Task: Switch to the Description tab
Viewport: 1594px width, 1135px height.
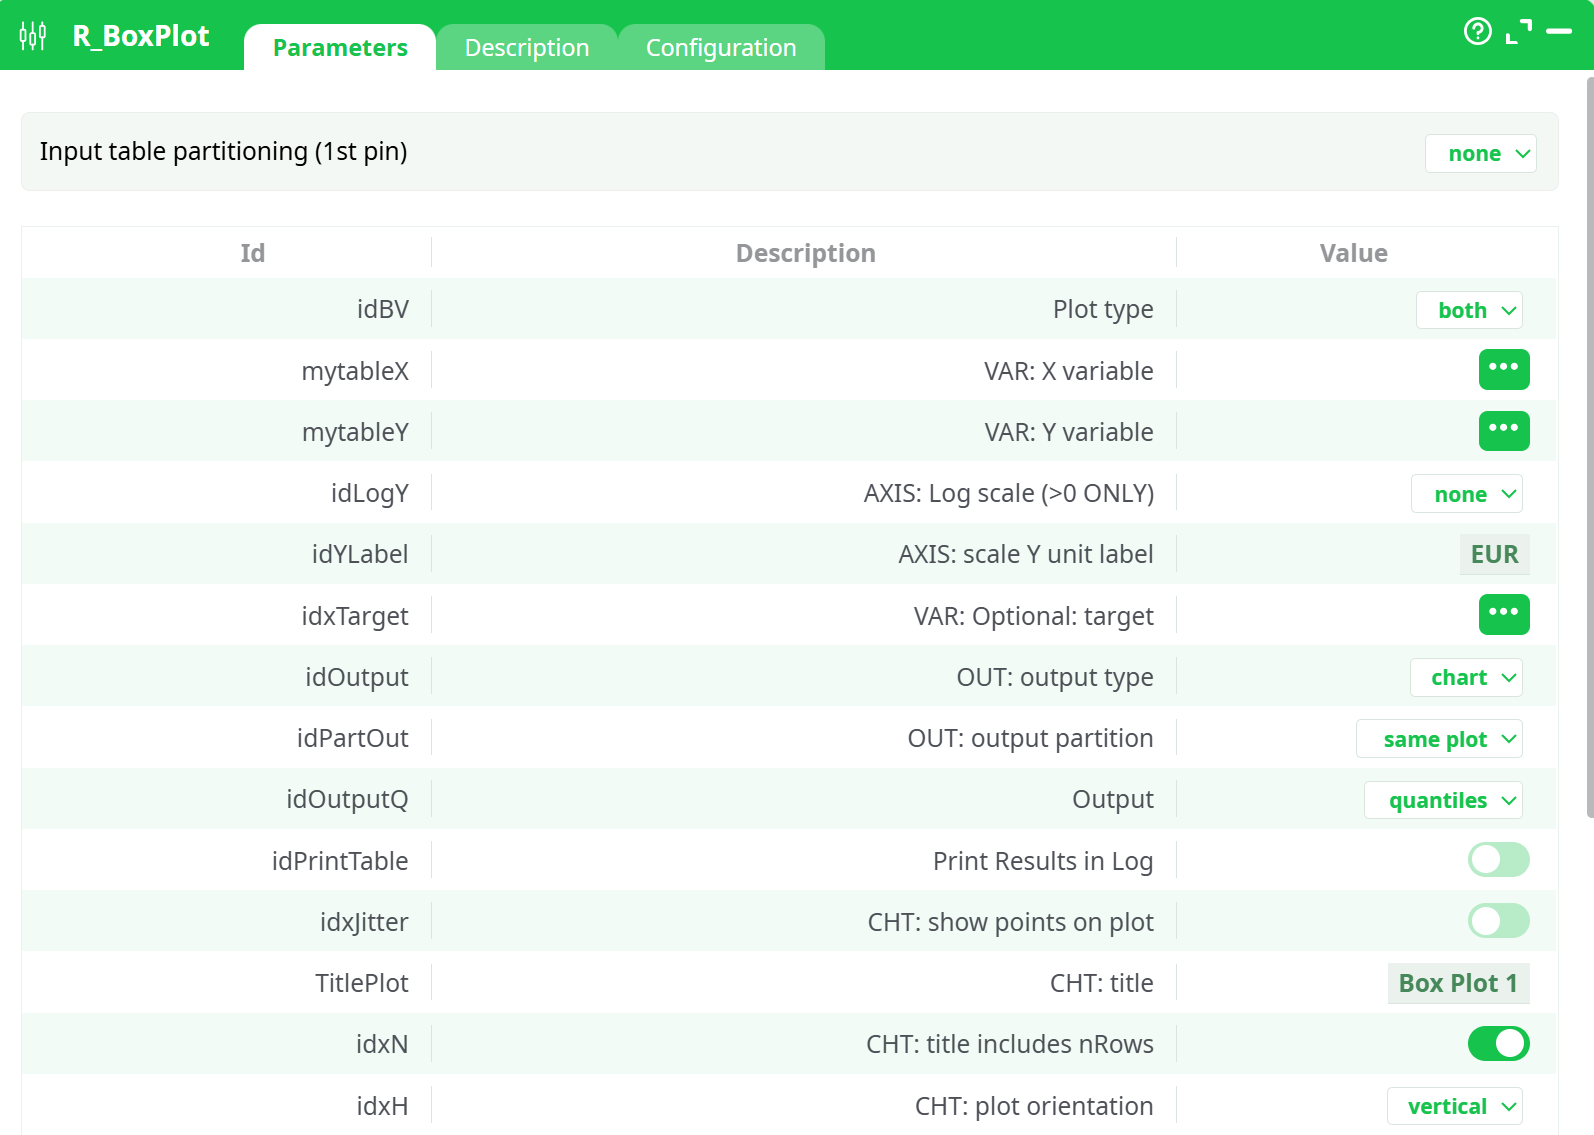Action: tap(527, 48)
